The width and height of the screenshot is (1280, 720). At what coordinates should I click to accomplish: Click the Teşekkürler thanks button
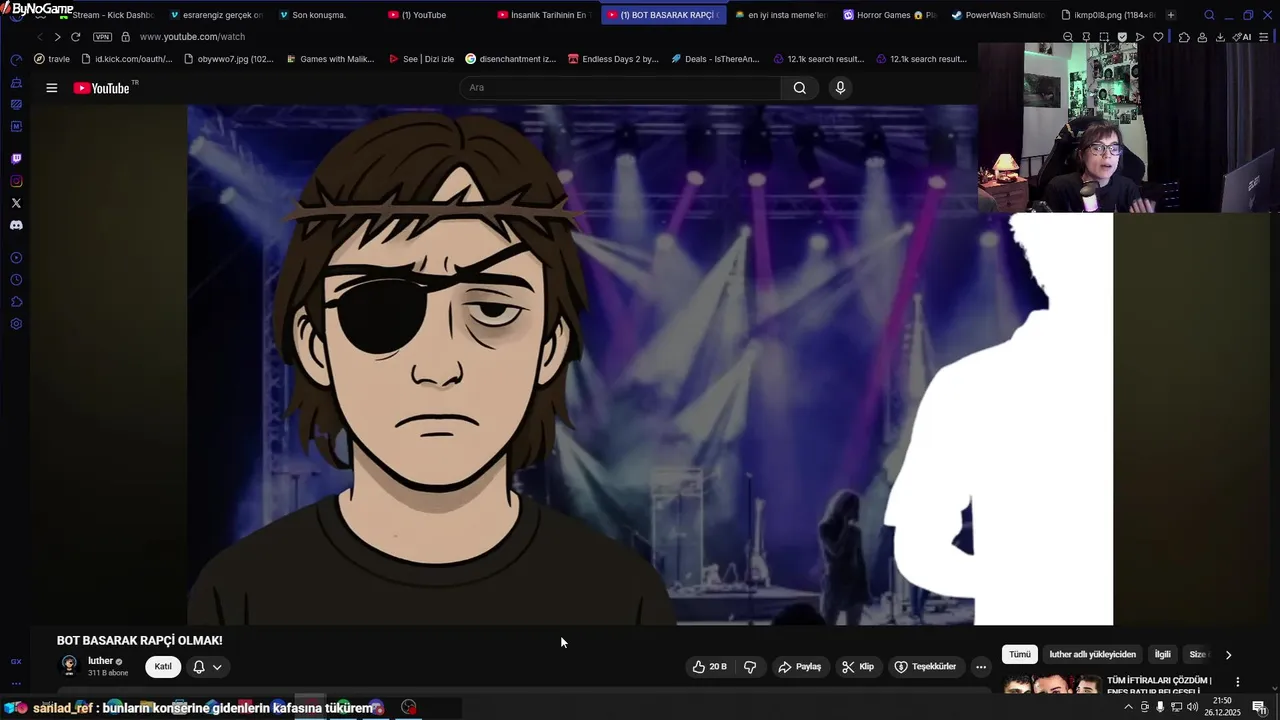925,667
